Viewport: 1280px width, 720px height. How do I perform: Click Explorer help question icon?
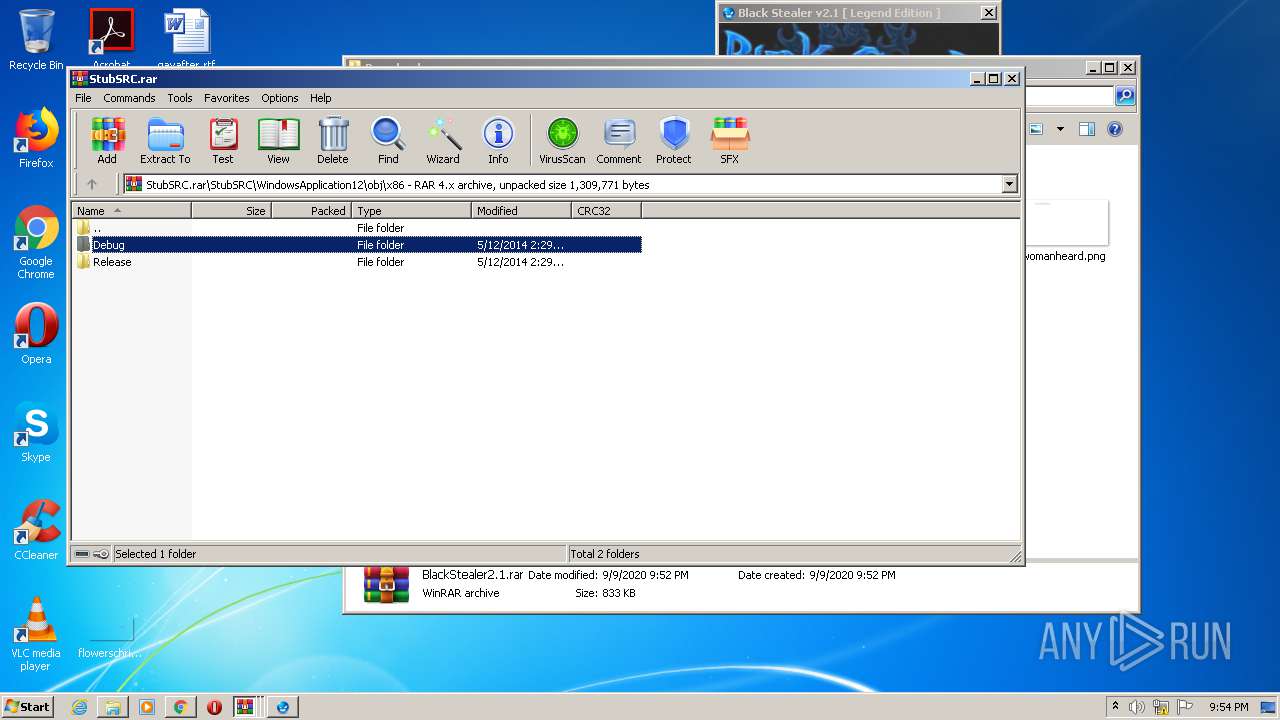click(x=1115, y=129)
